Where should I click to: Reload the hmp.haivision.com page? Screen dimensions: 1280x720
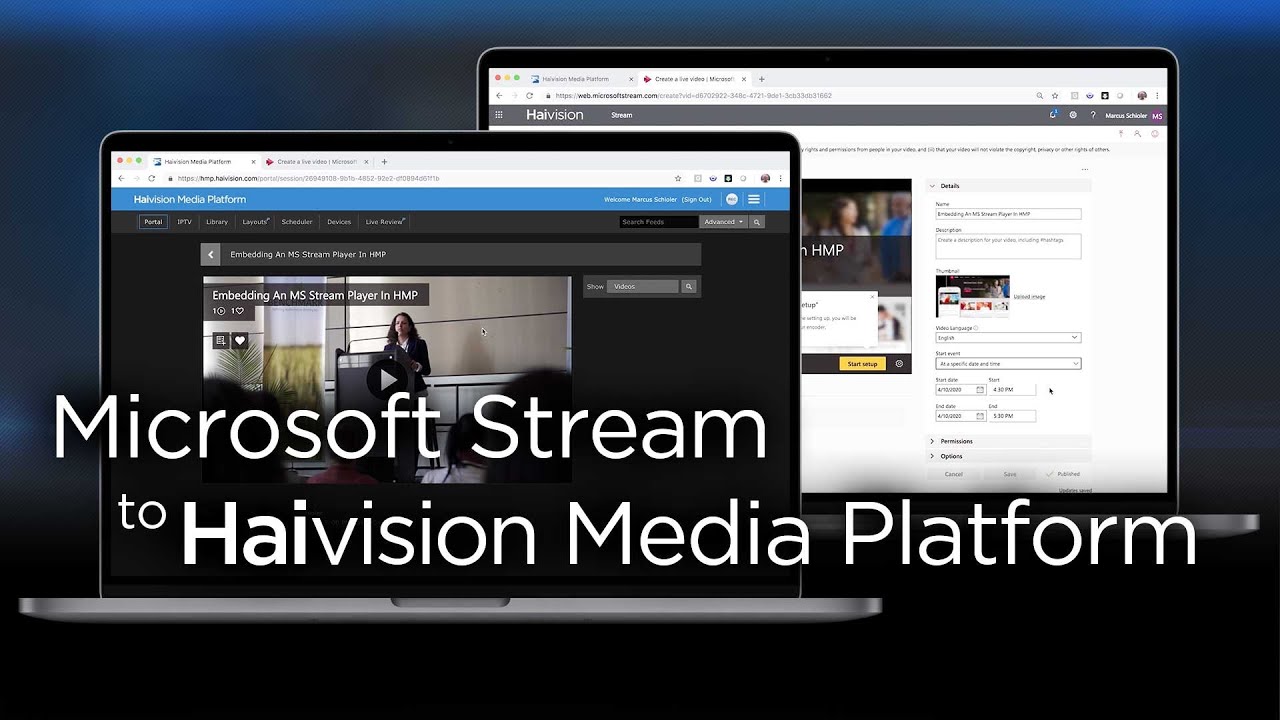[151, 178]
